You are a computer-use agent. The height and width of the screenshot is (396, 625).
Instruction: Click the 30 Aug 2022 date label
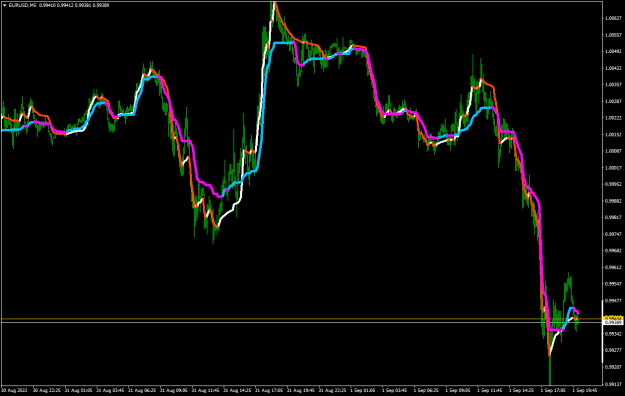point(14,390)
